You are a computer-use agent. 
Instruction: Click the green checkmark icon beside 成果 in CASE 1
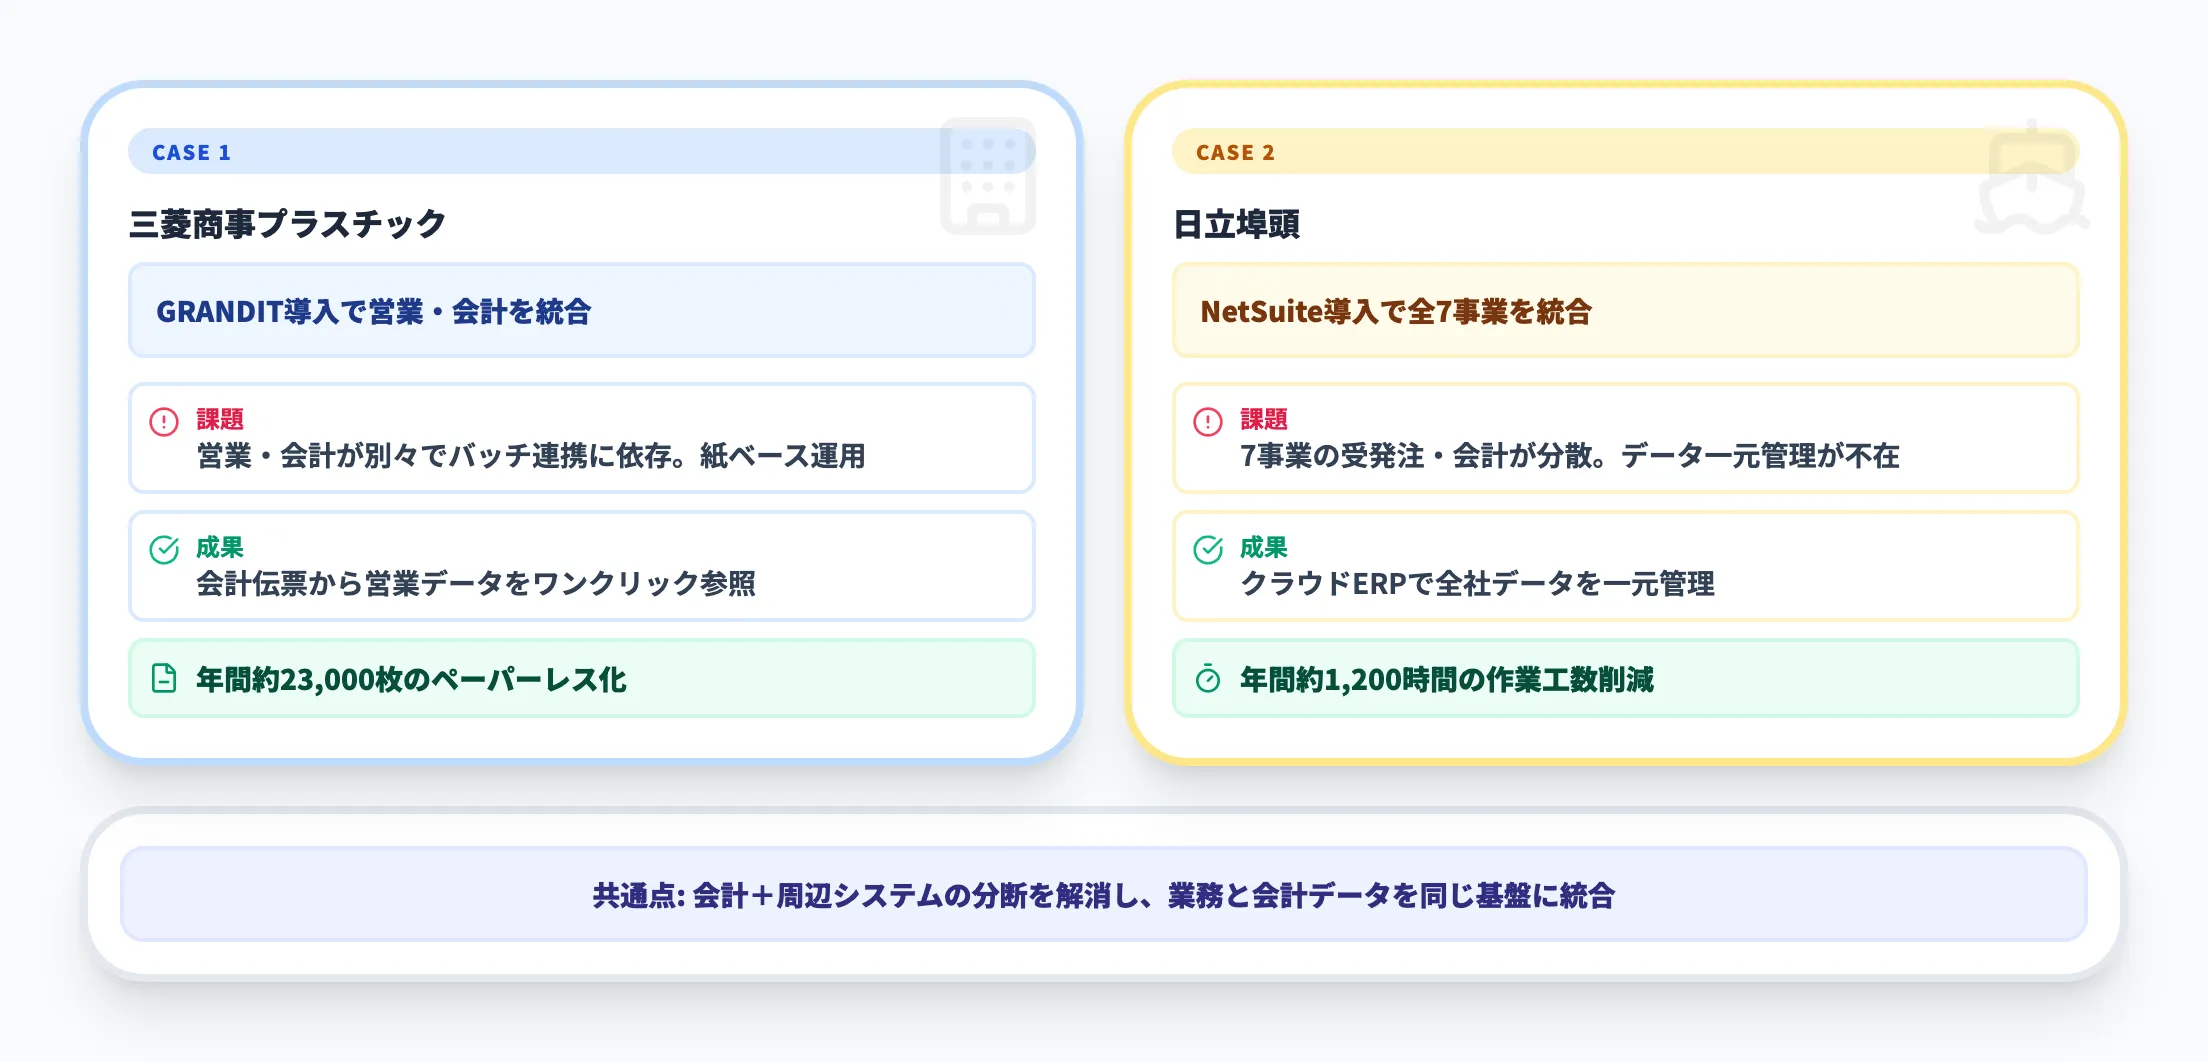tap(166, 548)
